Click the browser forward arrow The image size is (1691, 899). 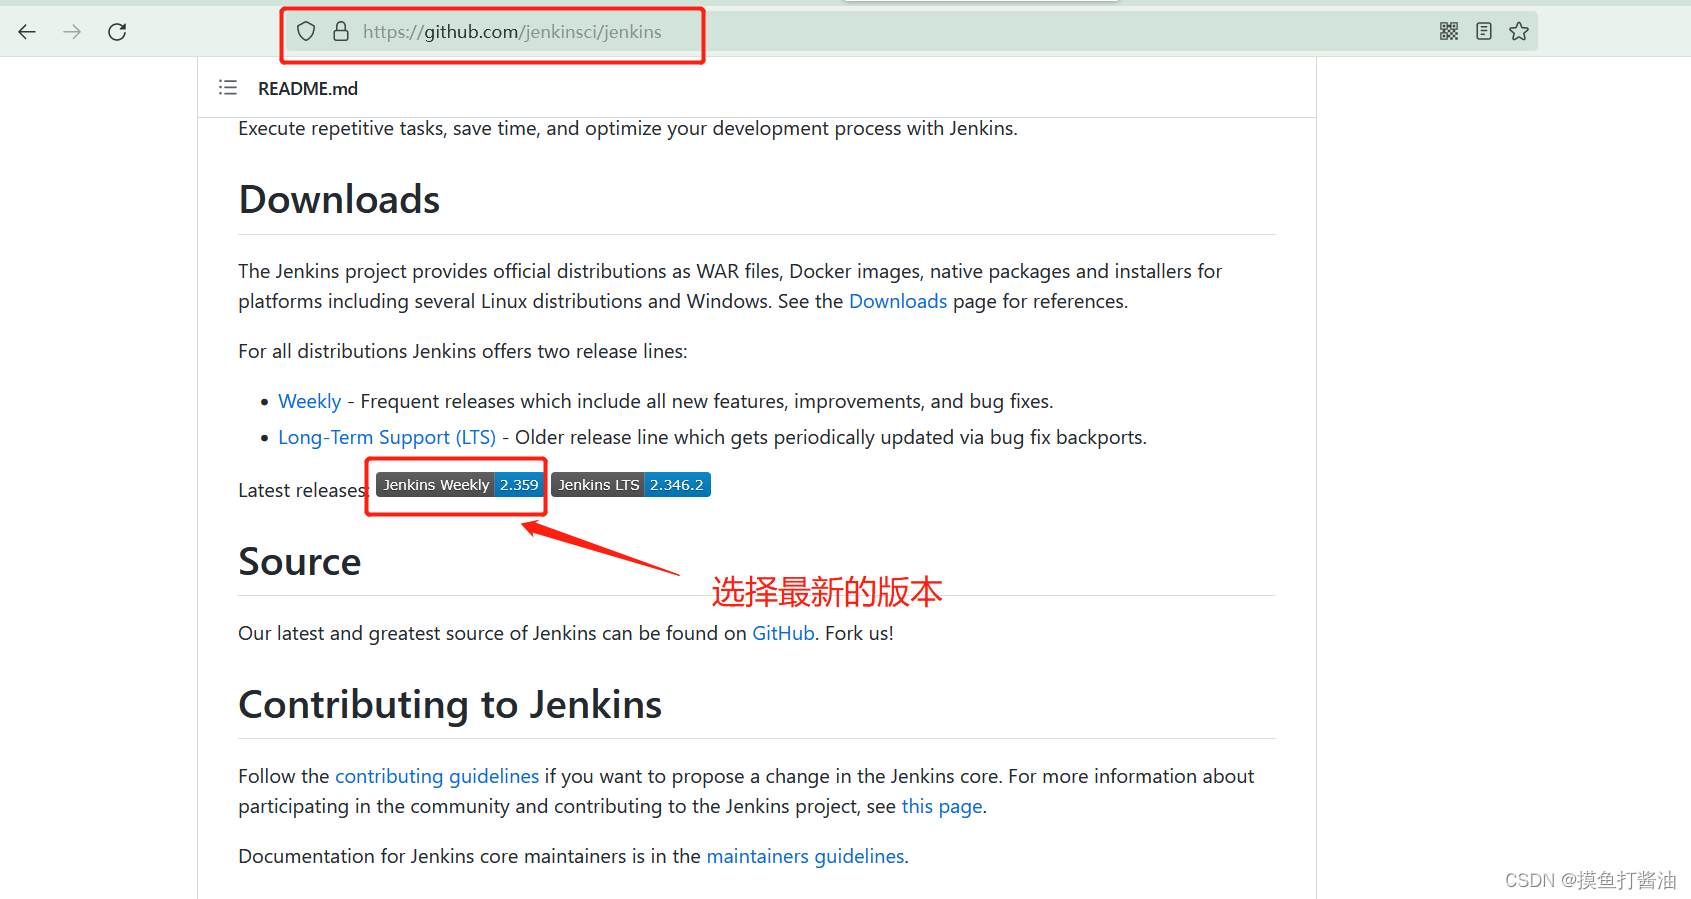pos(72,32)
